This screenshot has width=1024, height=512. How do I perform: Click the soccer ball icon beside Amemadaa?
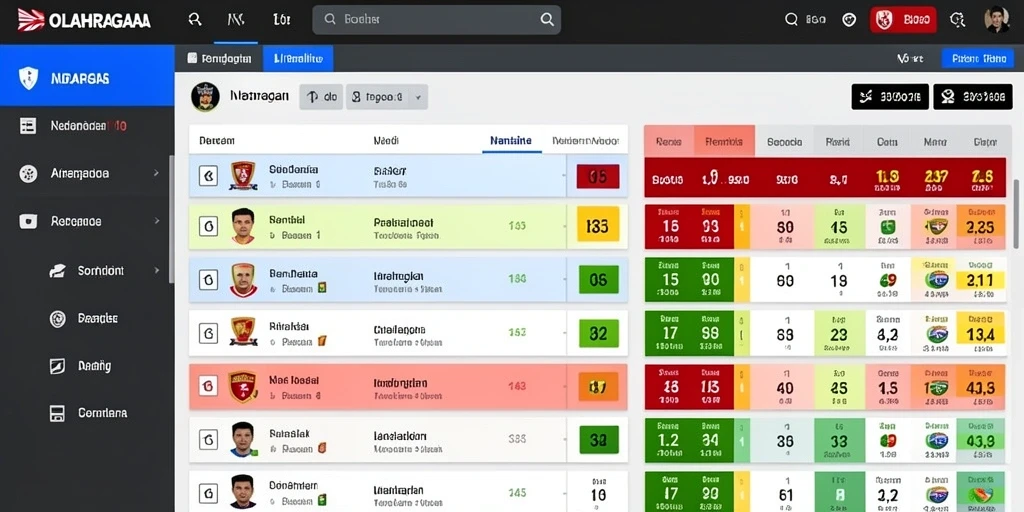pyautogui.click(x=28, y=174)
